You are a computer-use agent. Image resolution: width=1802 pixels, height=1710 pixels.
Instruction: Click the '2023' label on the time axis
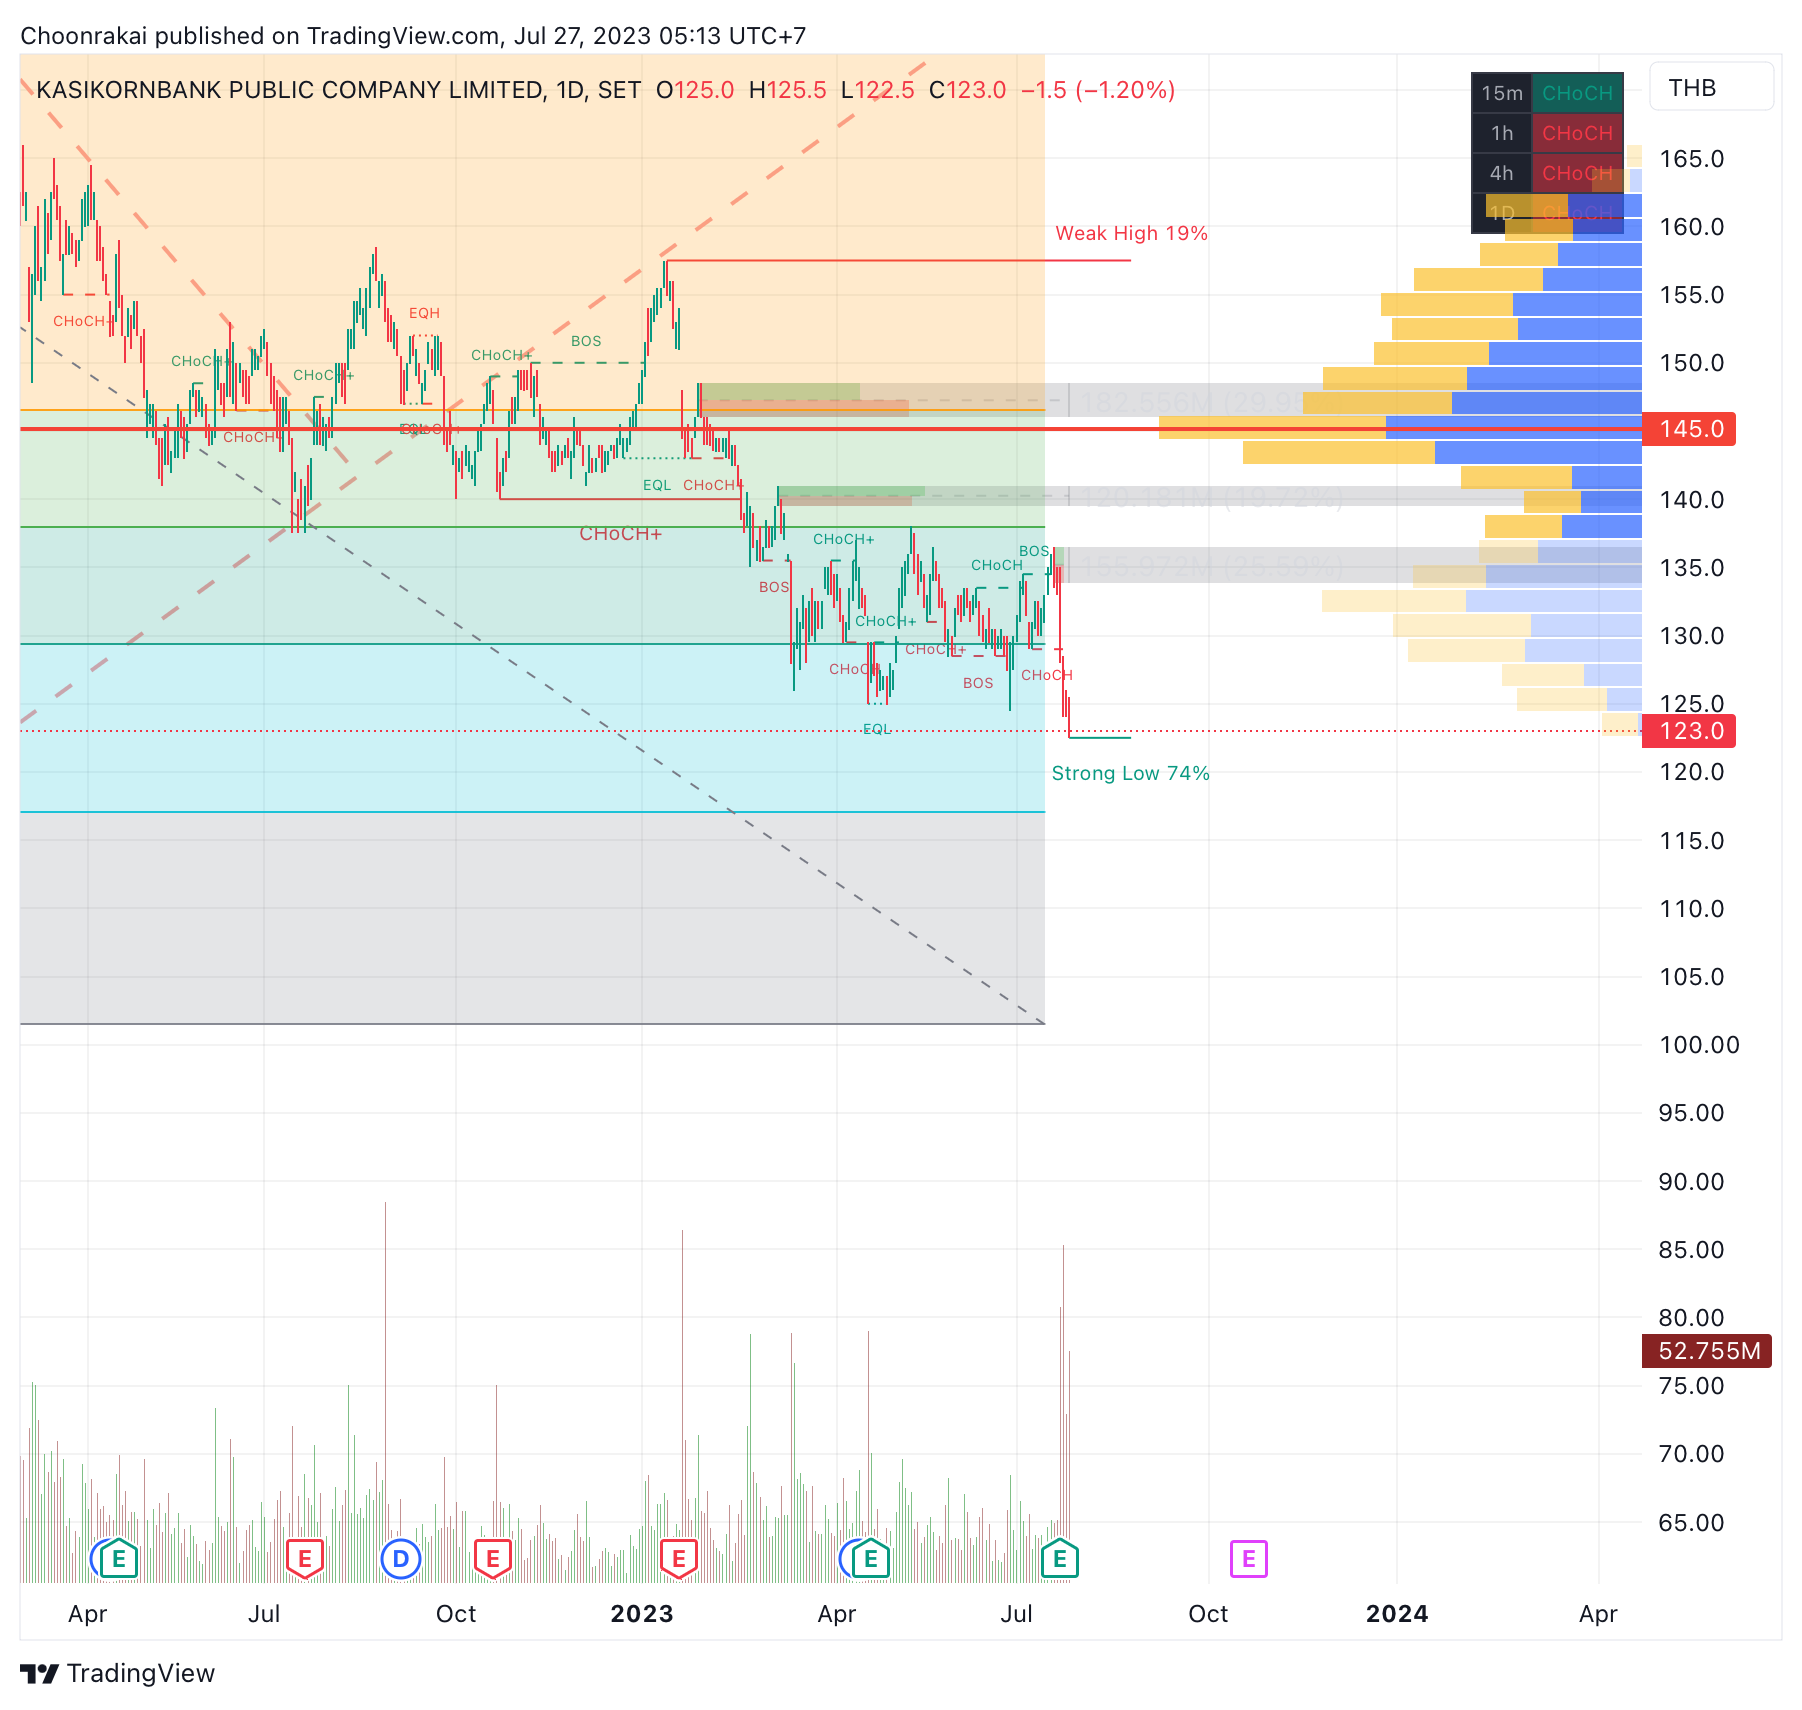[x=642, y=1614]
